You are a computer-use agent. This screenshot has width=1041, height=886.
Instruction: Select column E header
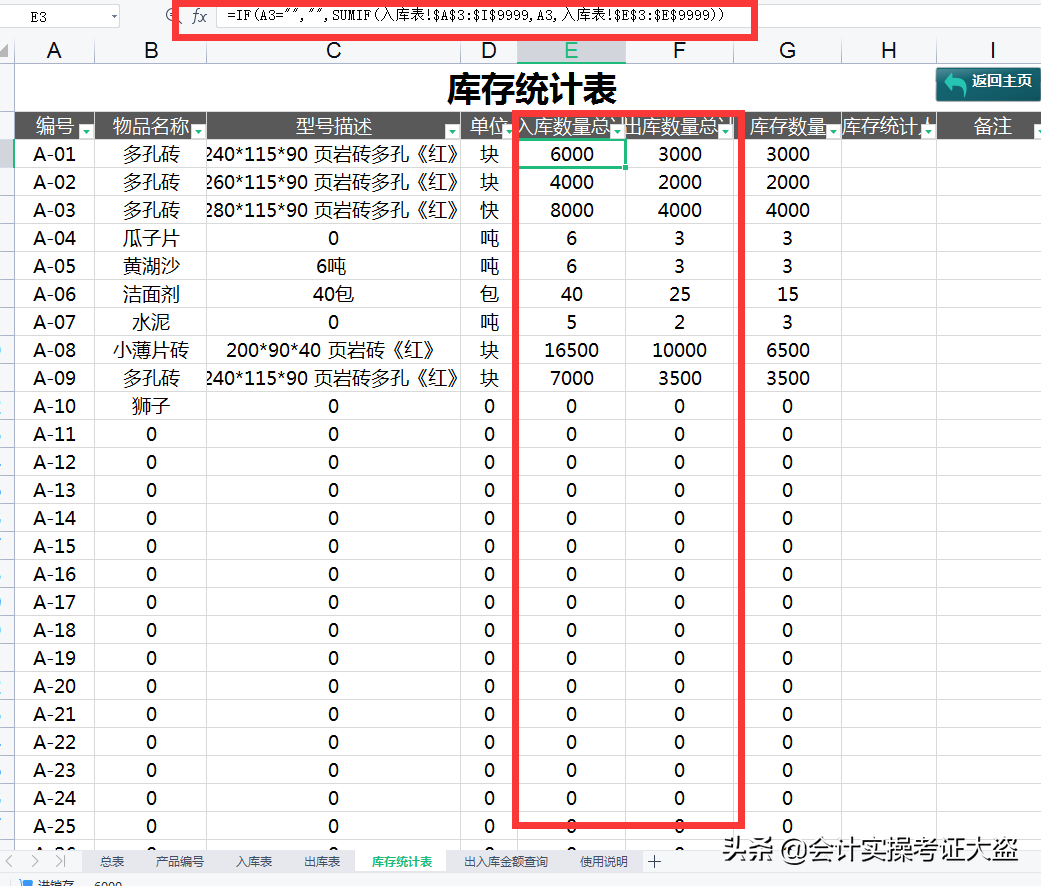coord(571,50)
